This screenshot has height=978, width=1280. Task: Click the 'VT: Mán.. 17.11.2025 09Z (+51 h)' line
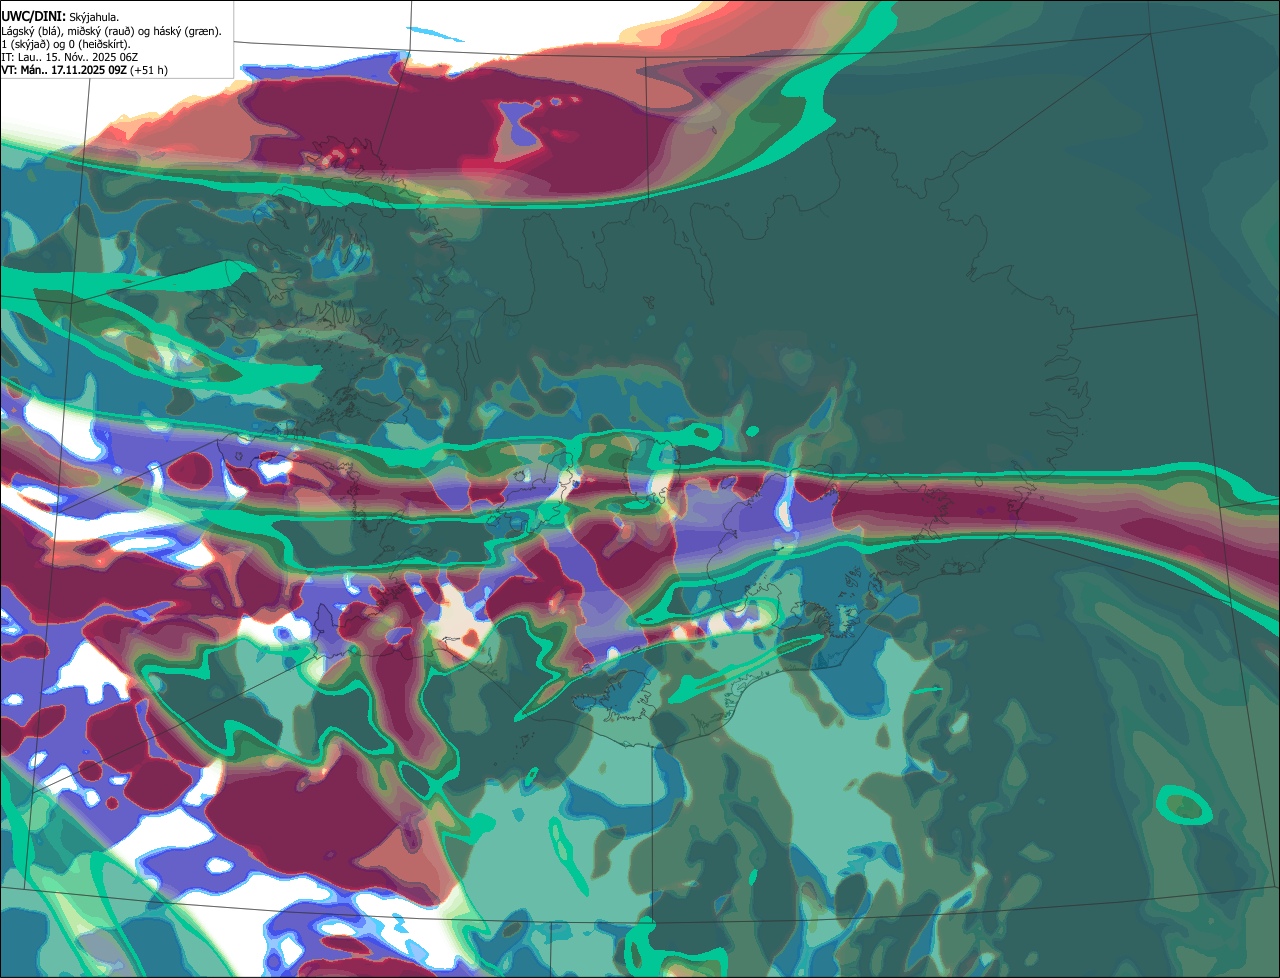click(x=84, y=70)
